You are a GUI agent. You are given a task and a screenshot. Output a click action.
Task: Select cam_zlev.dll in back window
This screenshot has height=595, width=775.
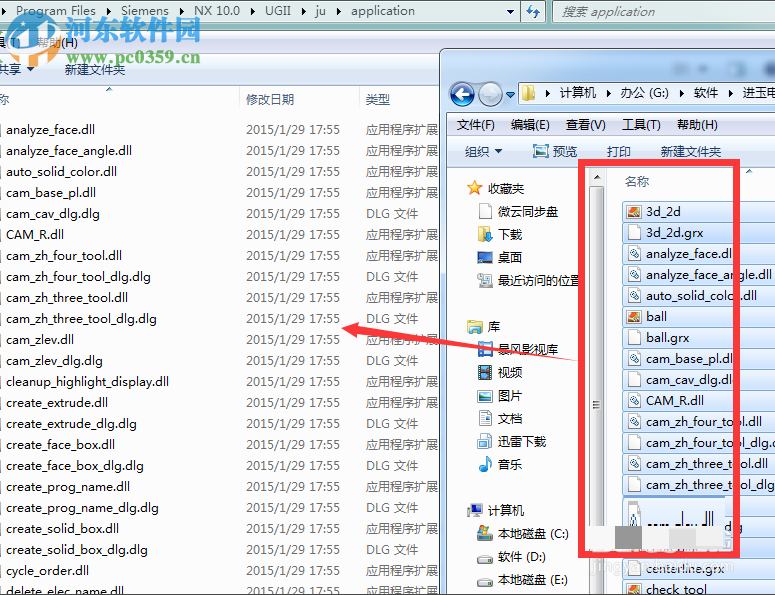click(x=40, y=340)
